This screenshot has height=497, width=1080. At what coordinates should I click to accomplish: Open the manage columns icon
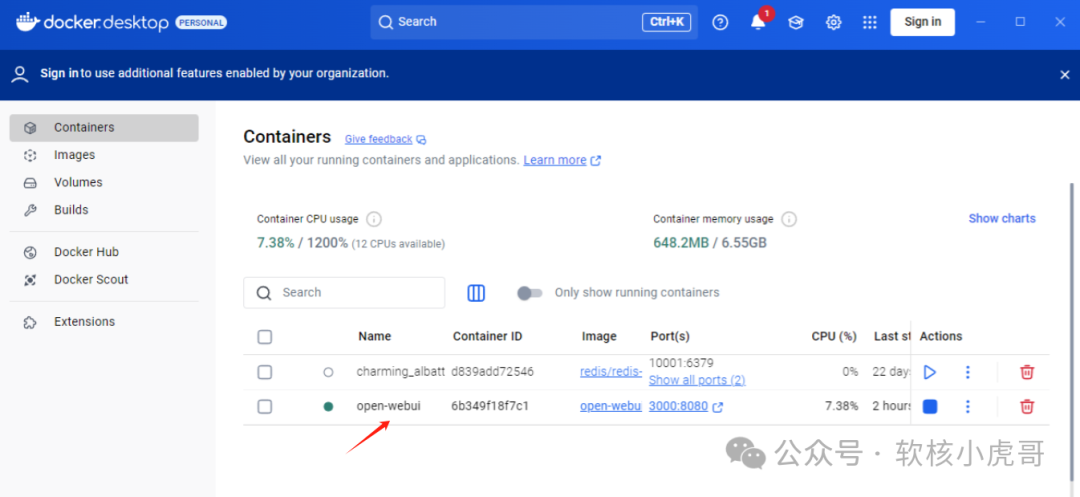(x=476, y=293)
